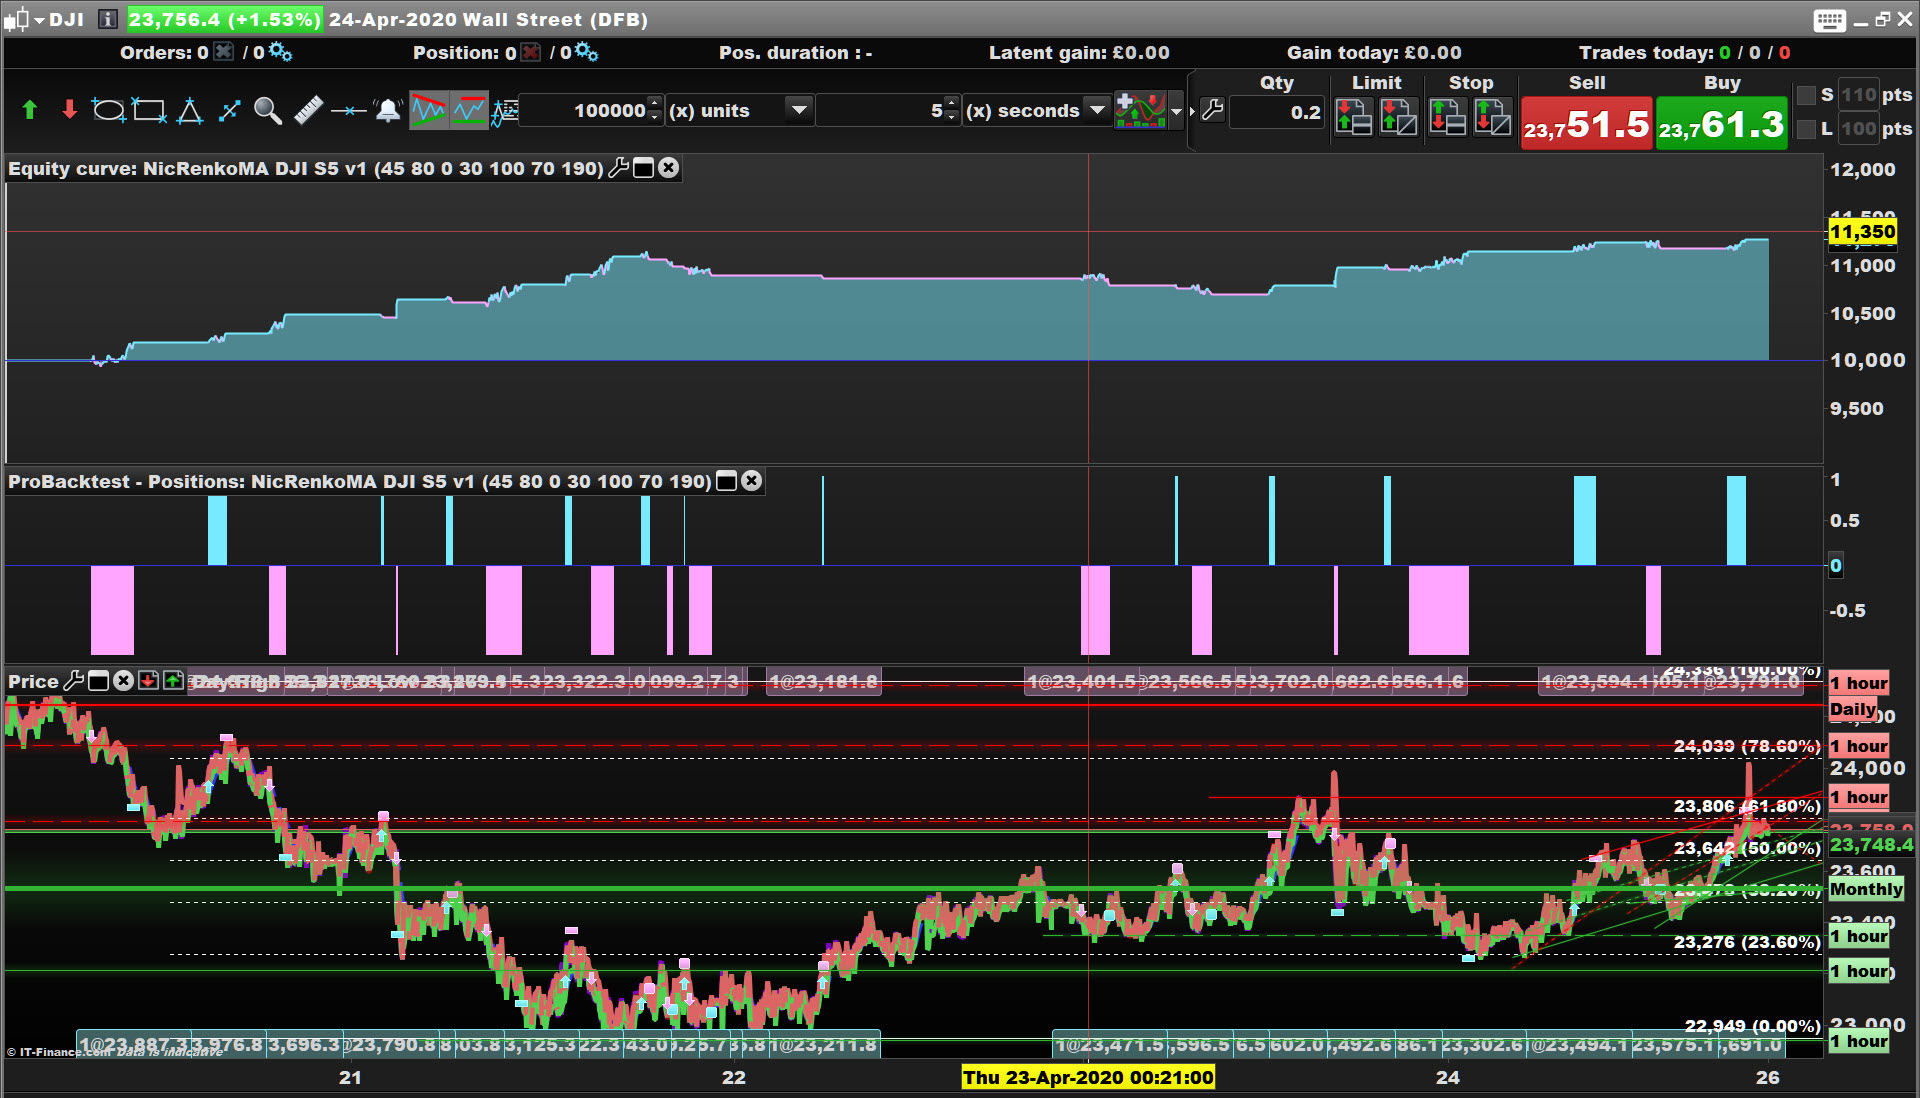Viewport: 1920px width, 1098px height.
Task: Expand the DJI instrument dropdown arrow
Action: click(39, 20)
